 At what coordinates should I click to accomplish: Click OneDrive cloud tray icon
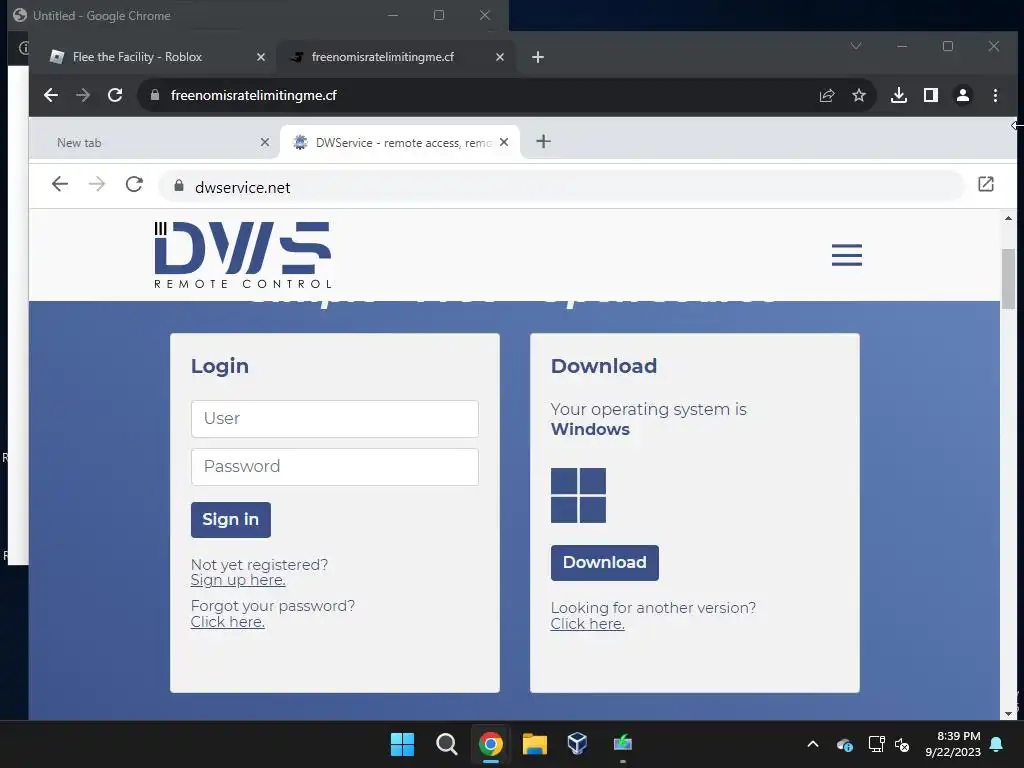coord(844,744)
